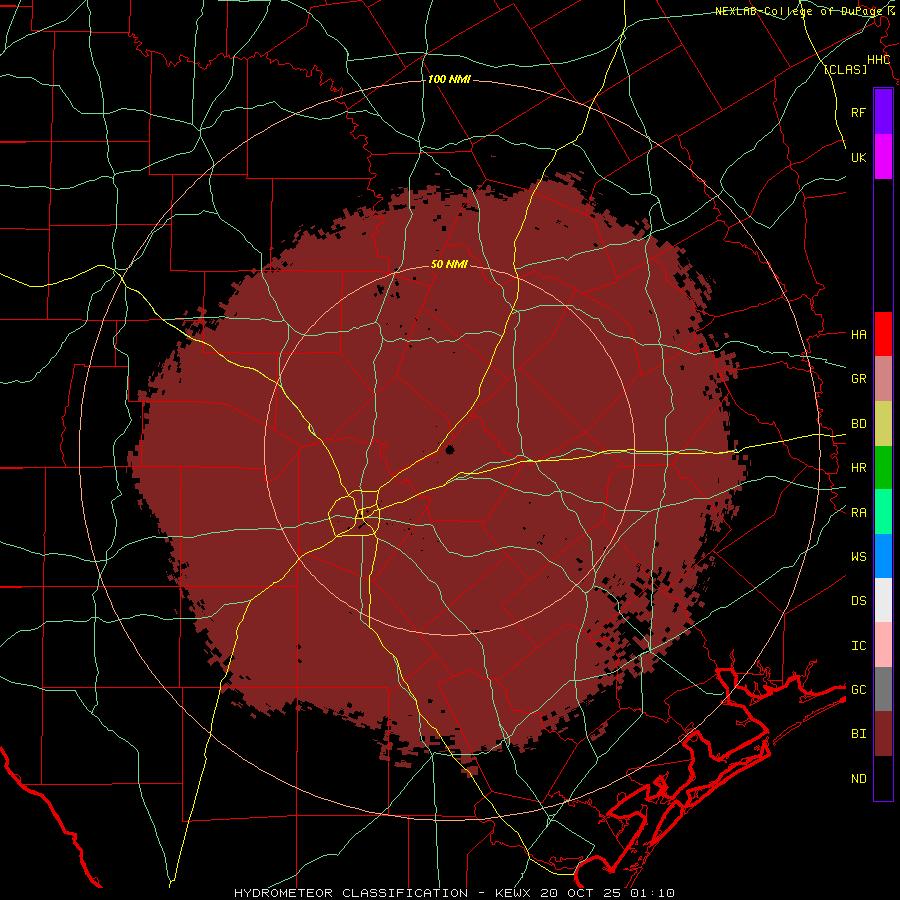Click the ND black legend swatch
Screen dimensions: 900x900
coord(883,778)
